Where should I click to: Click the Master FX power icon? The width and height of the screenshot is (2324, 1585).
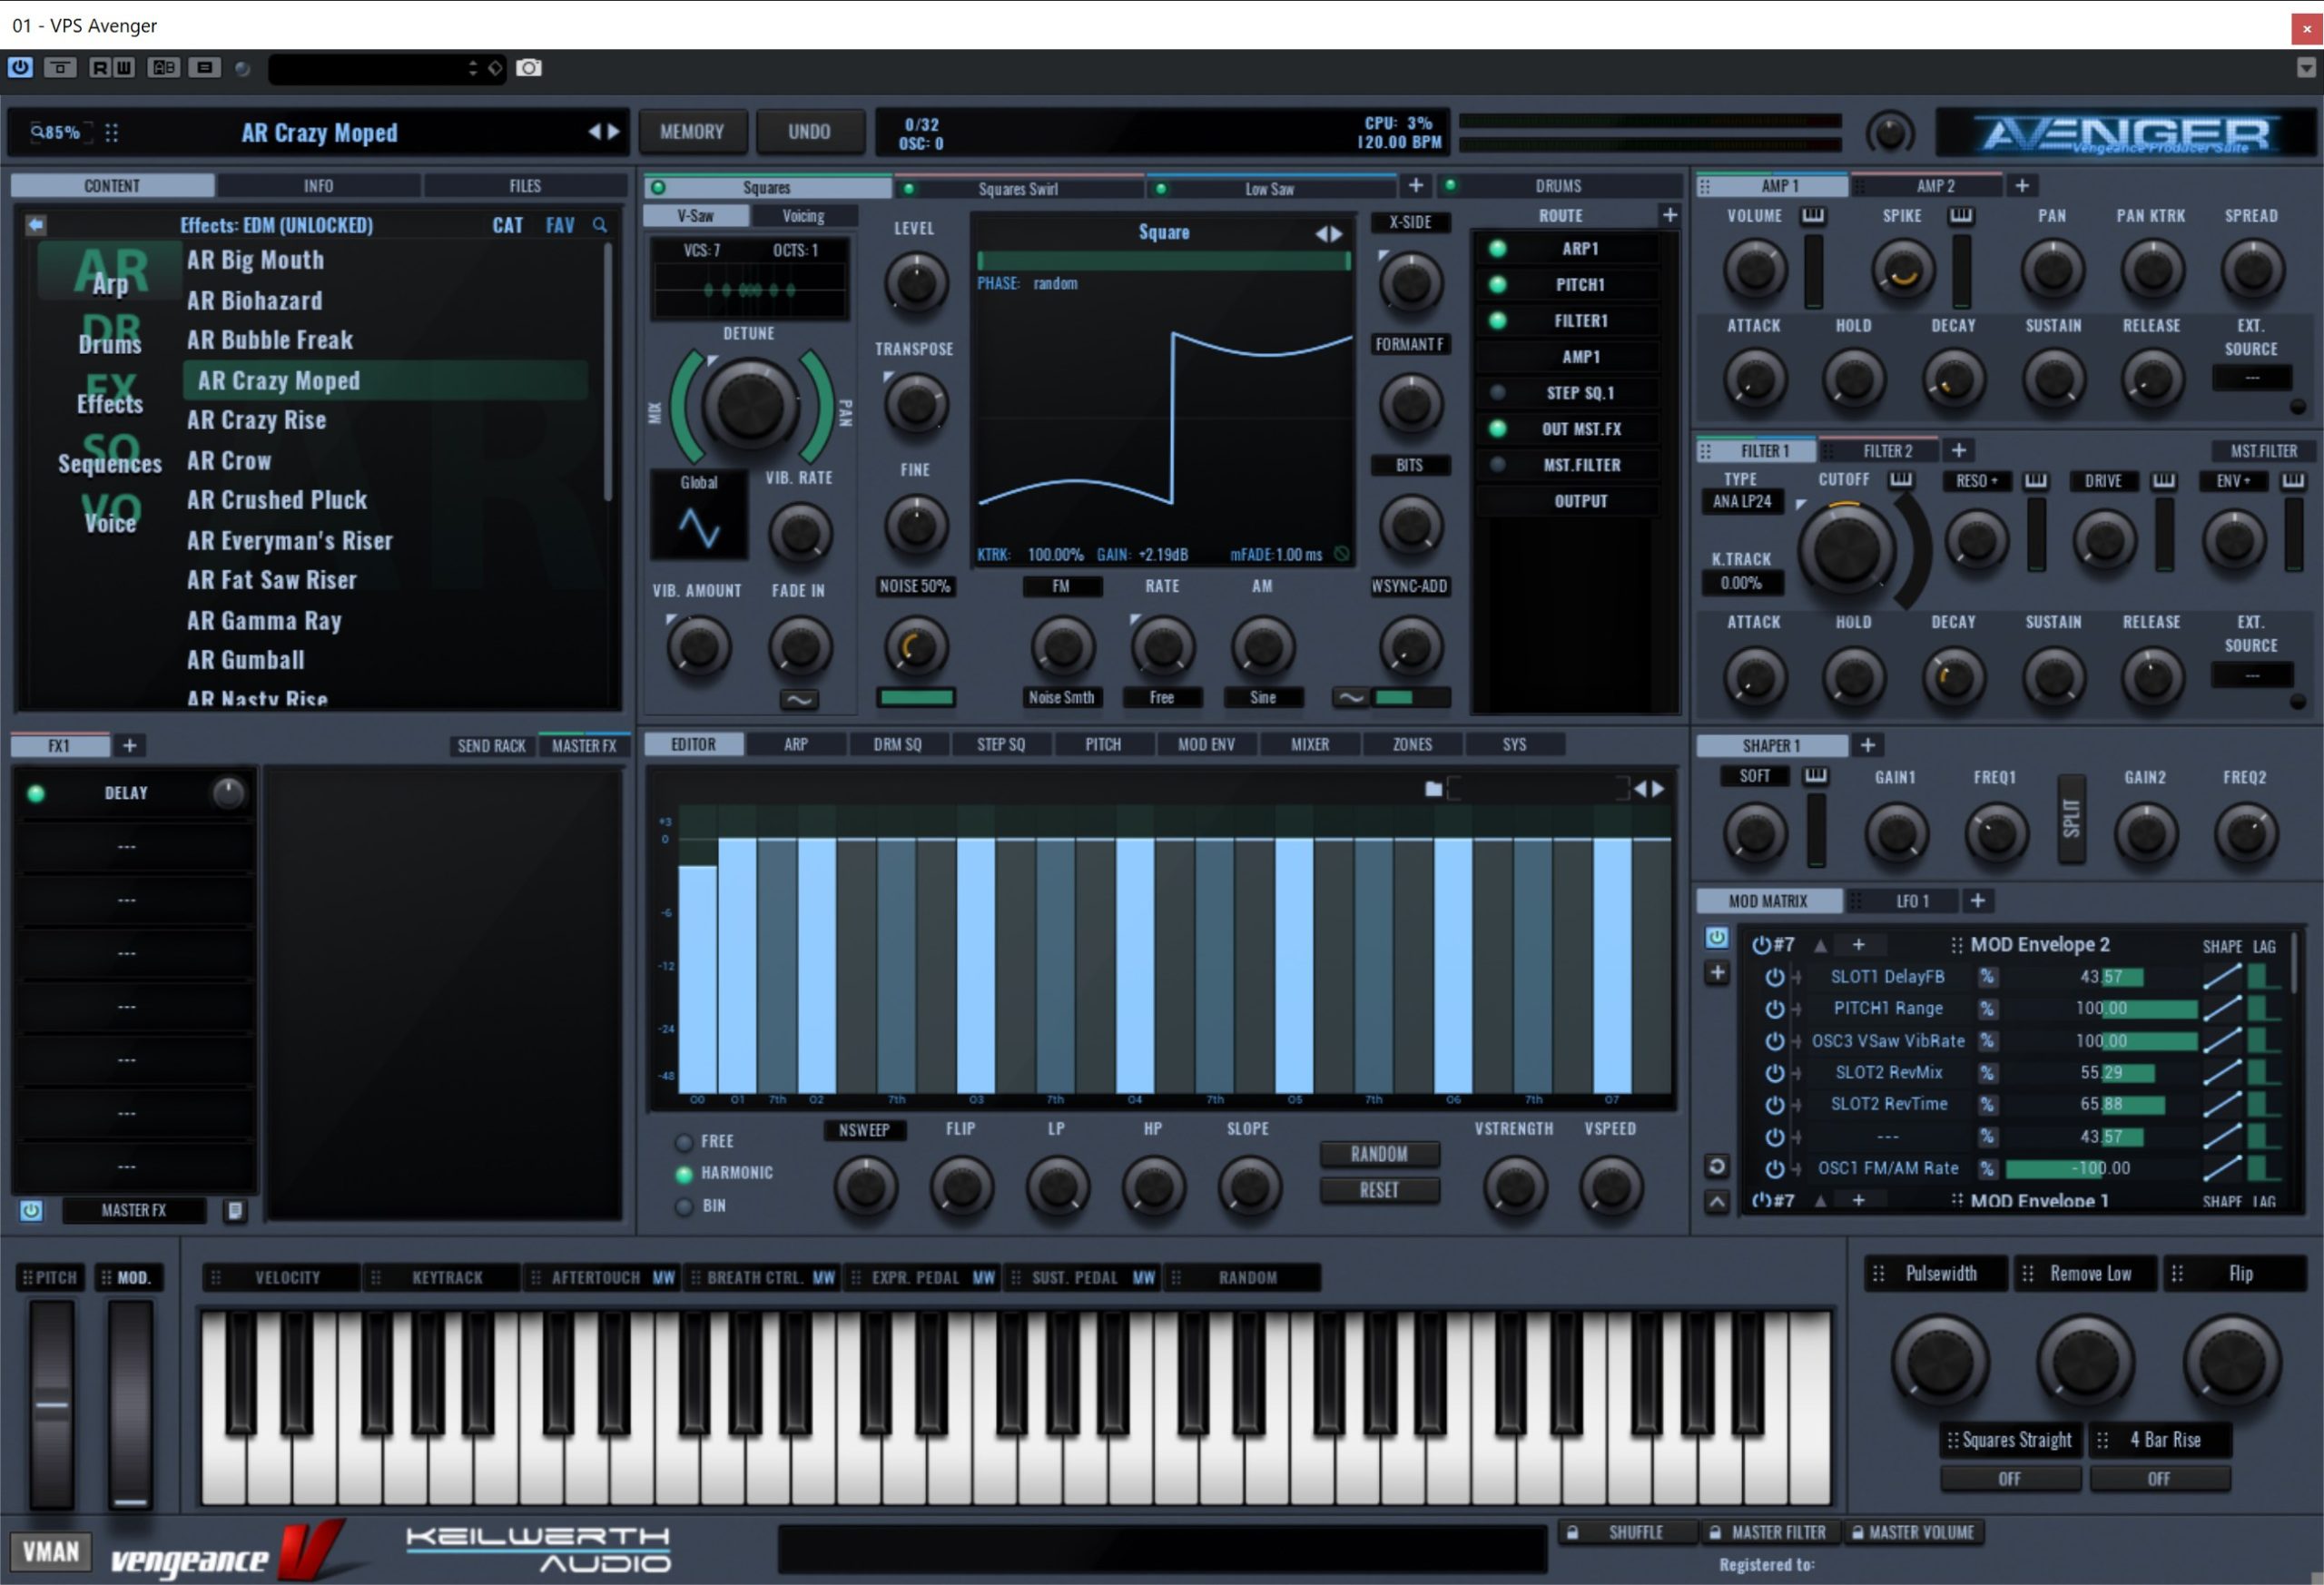[x=31, y=1210]
